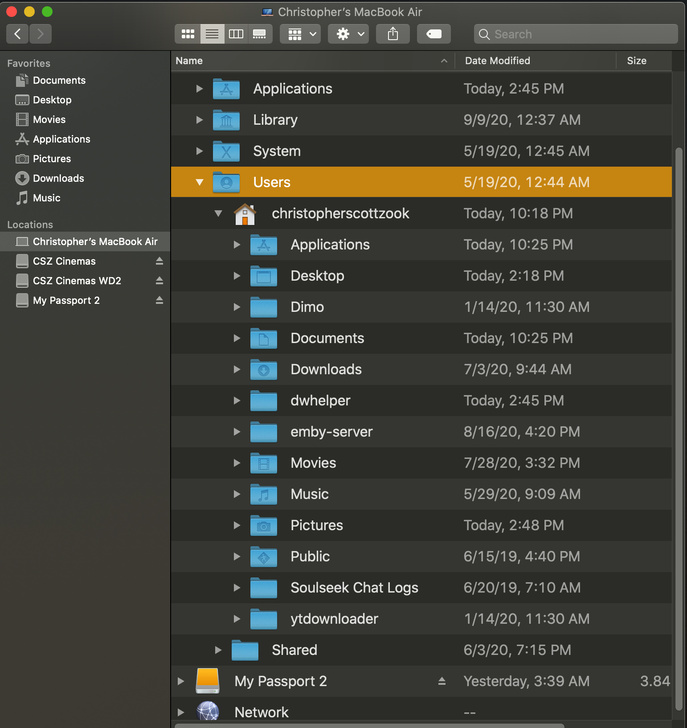This screenshot has width=687, height=728.
Task: Eject the CSZ Cinemas WD2 drive
Action: click(159, 280)
